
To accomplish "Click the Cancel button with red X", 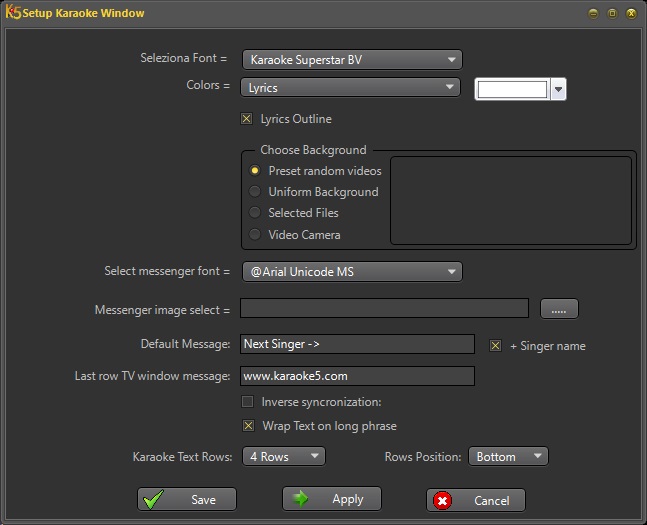I will coord(475,500).
